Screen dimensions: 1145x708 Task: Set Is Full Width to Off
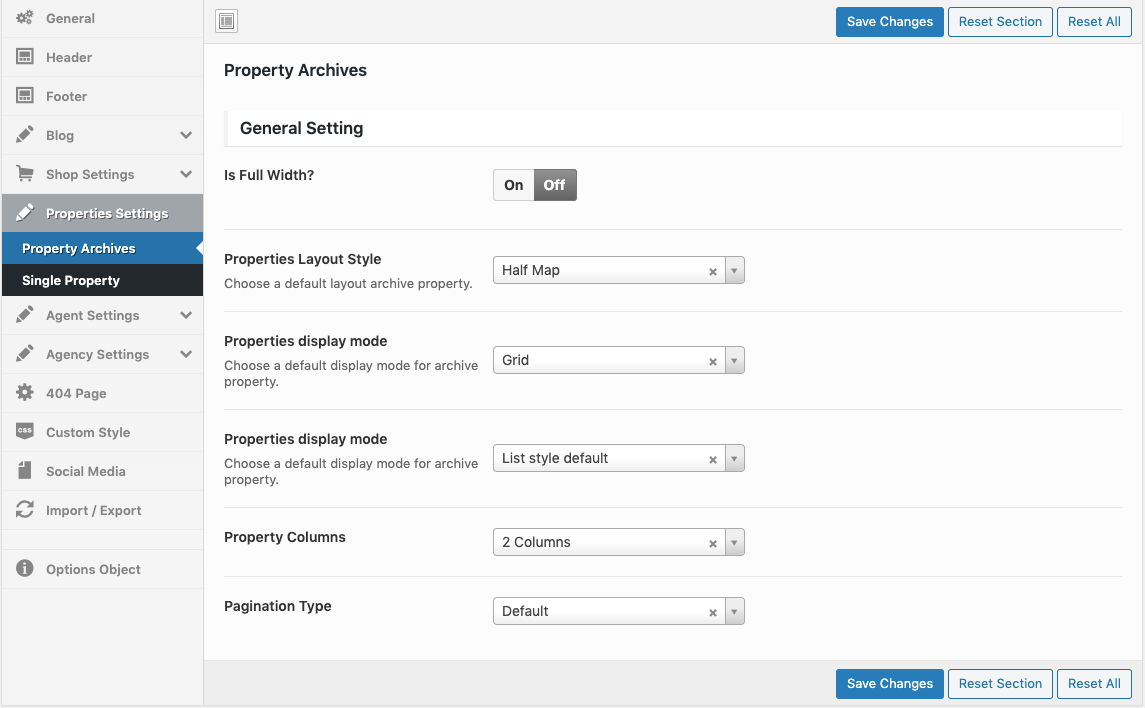tap(554, 185)
